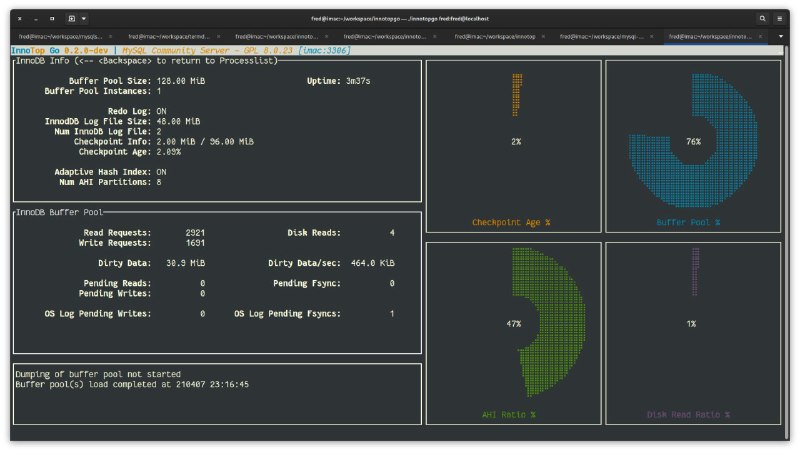800x452 pixels.
Task: Click the new tab icon in title bar
Action: pos(71,18)
